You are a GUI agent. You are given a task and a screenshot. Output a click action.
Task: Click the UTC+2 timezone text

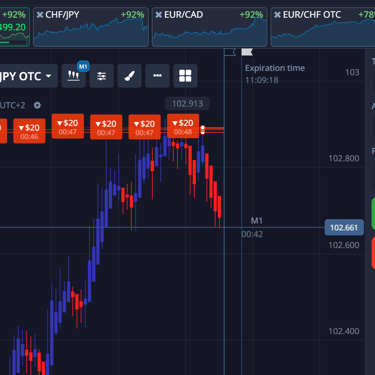[x=13, y=105]
